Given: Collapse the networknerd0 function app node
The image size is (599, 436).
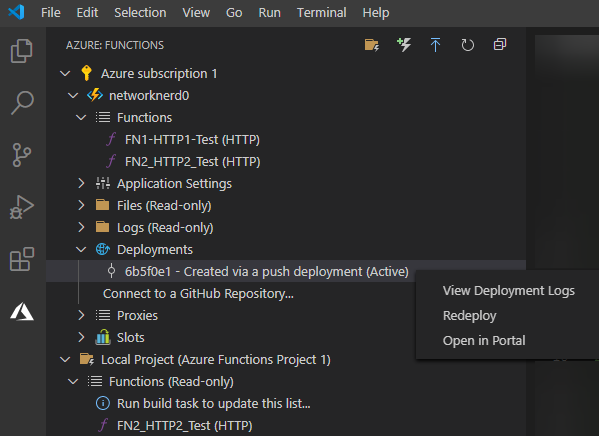Looking at the screenshot, I should [73, 95].
